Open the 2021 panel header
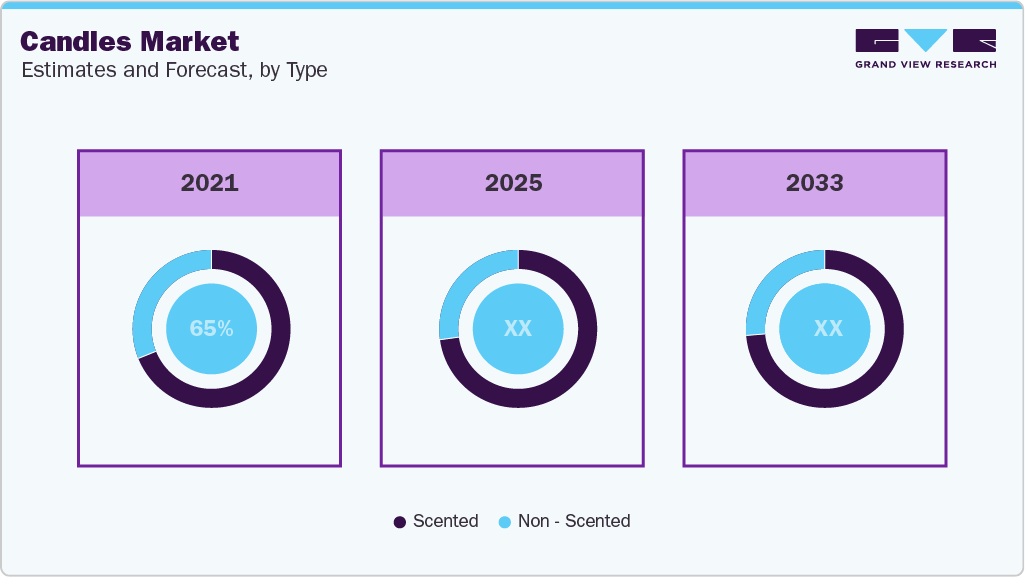This screenshot has height=577, width=1025. point(209,183)
